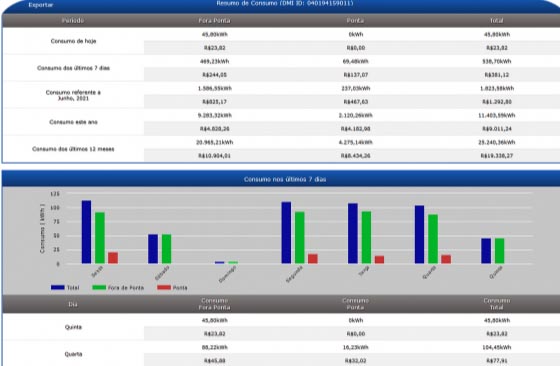
Task: Click the Resumo de Consumo panel title
Action: coord(285,3)
